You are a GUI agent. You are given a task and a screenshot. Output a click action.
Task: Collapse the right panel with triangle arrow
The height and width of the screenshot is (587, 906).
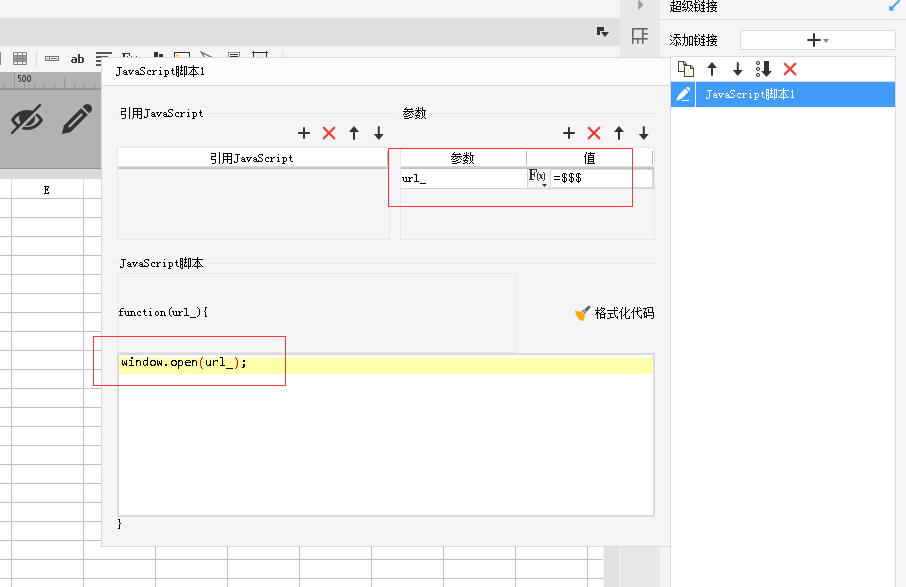pyautogui.click(x=640, y=5)
